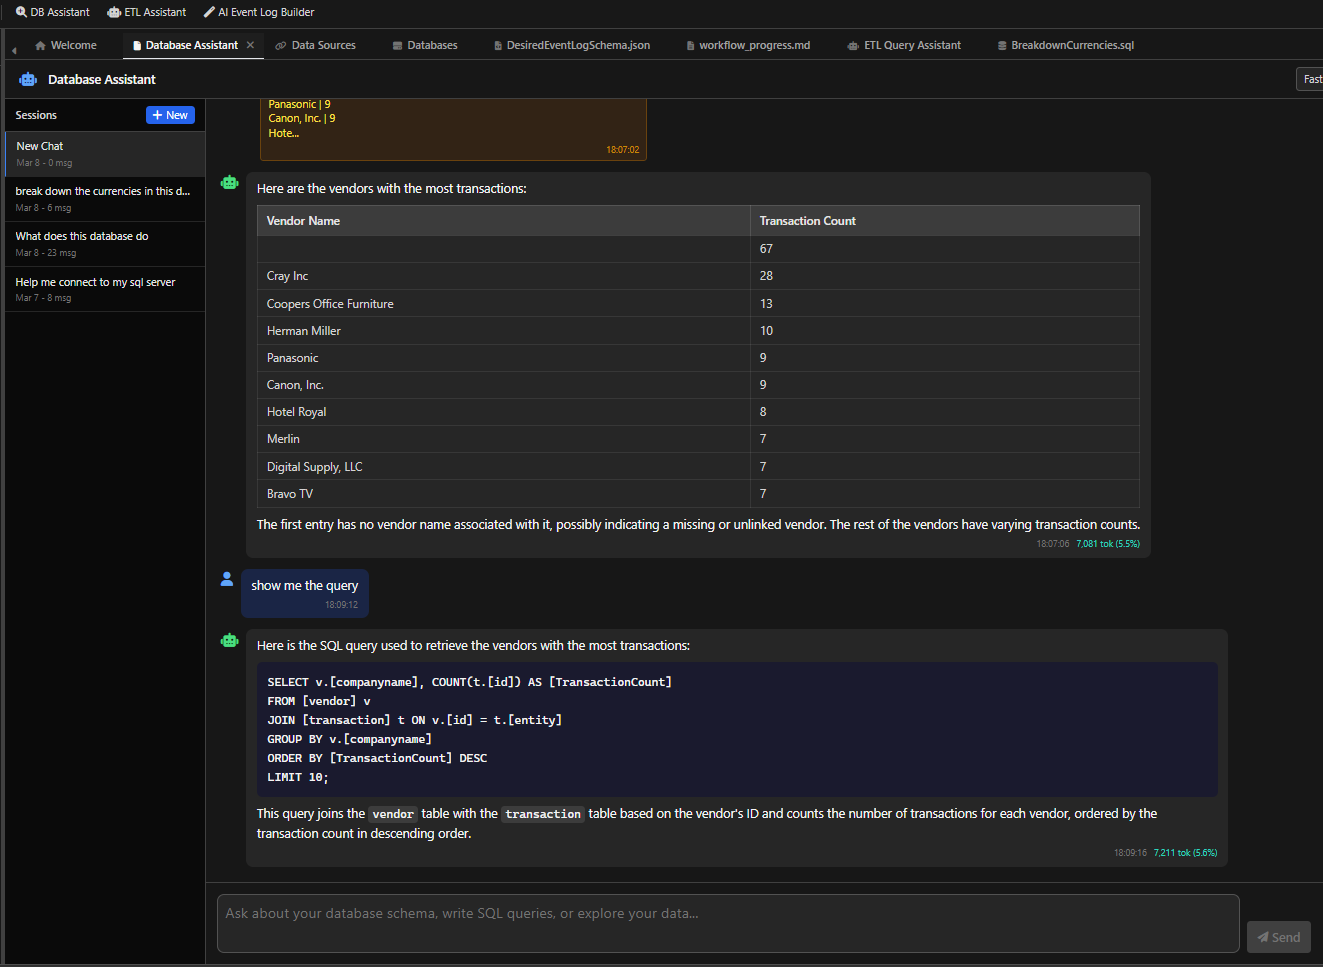This screenshot has width=1323, height=967.
Task: Click the 'show me the query' message
Action: point(304,593)
